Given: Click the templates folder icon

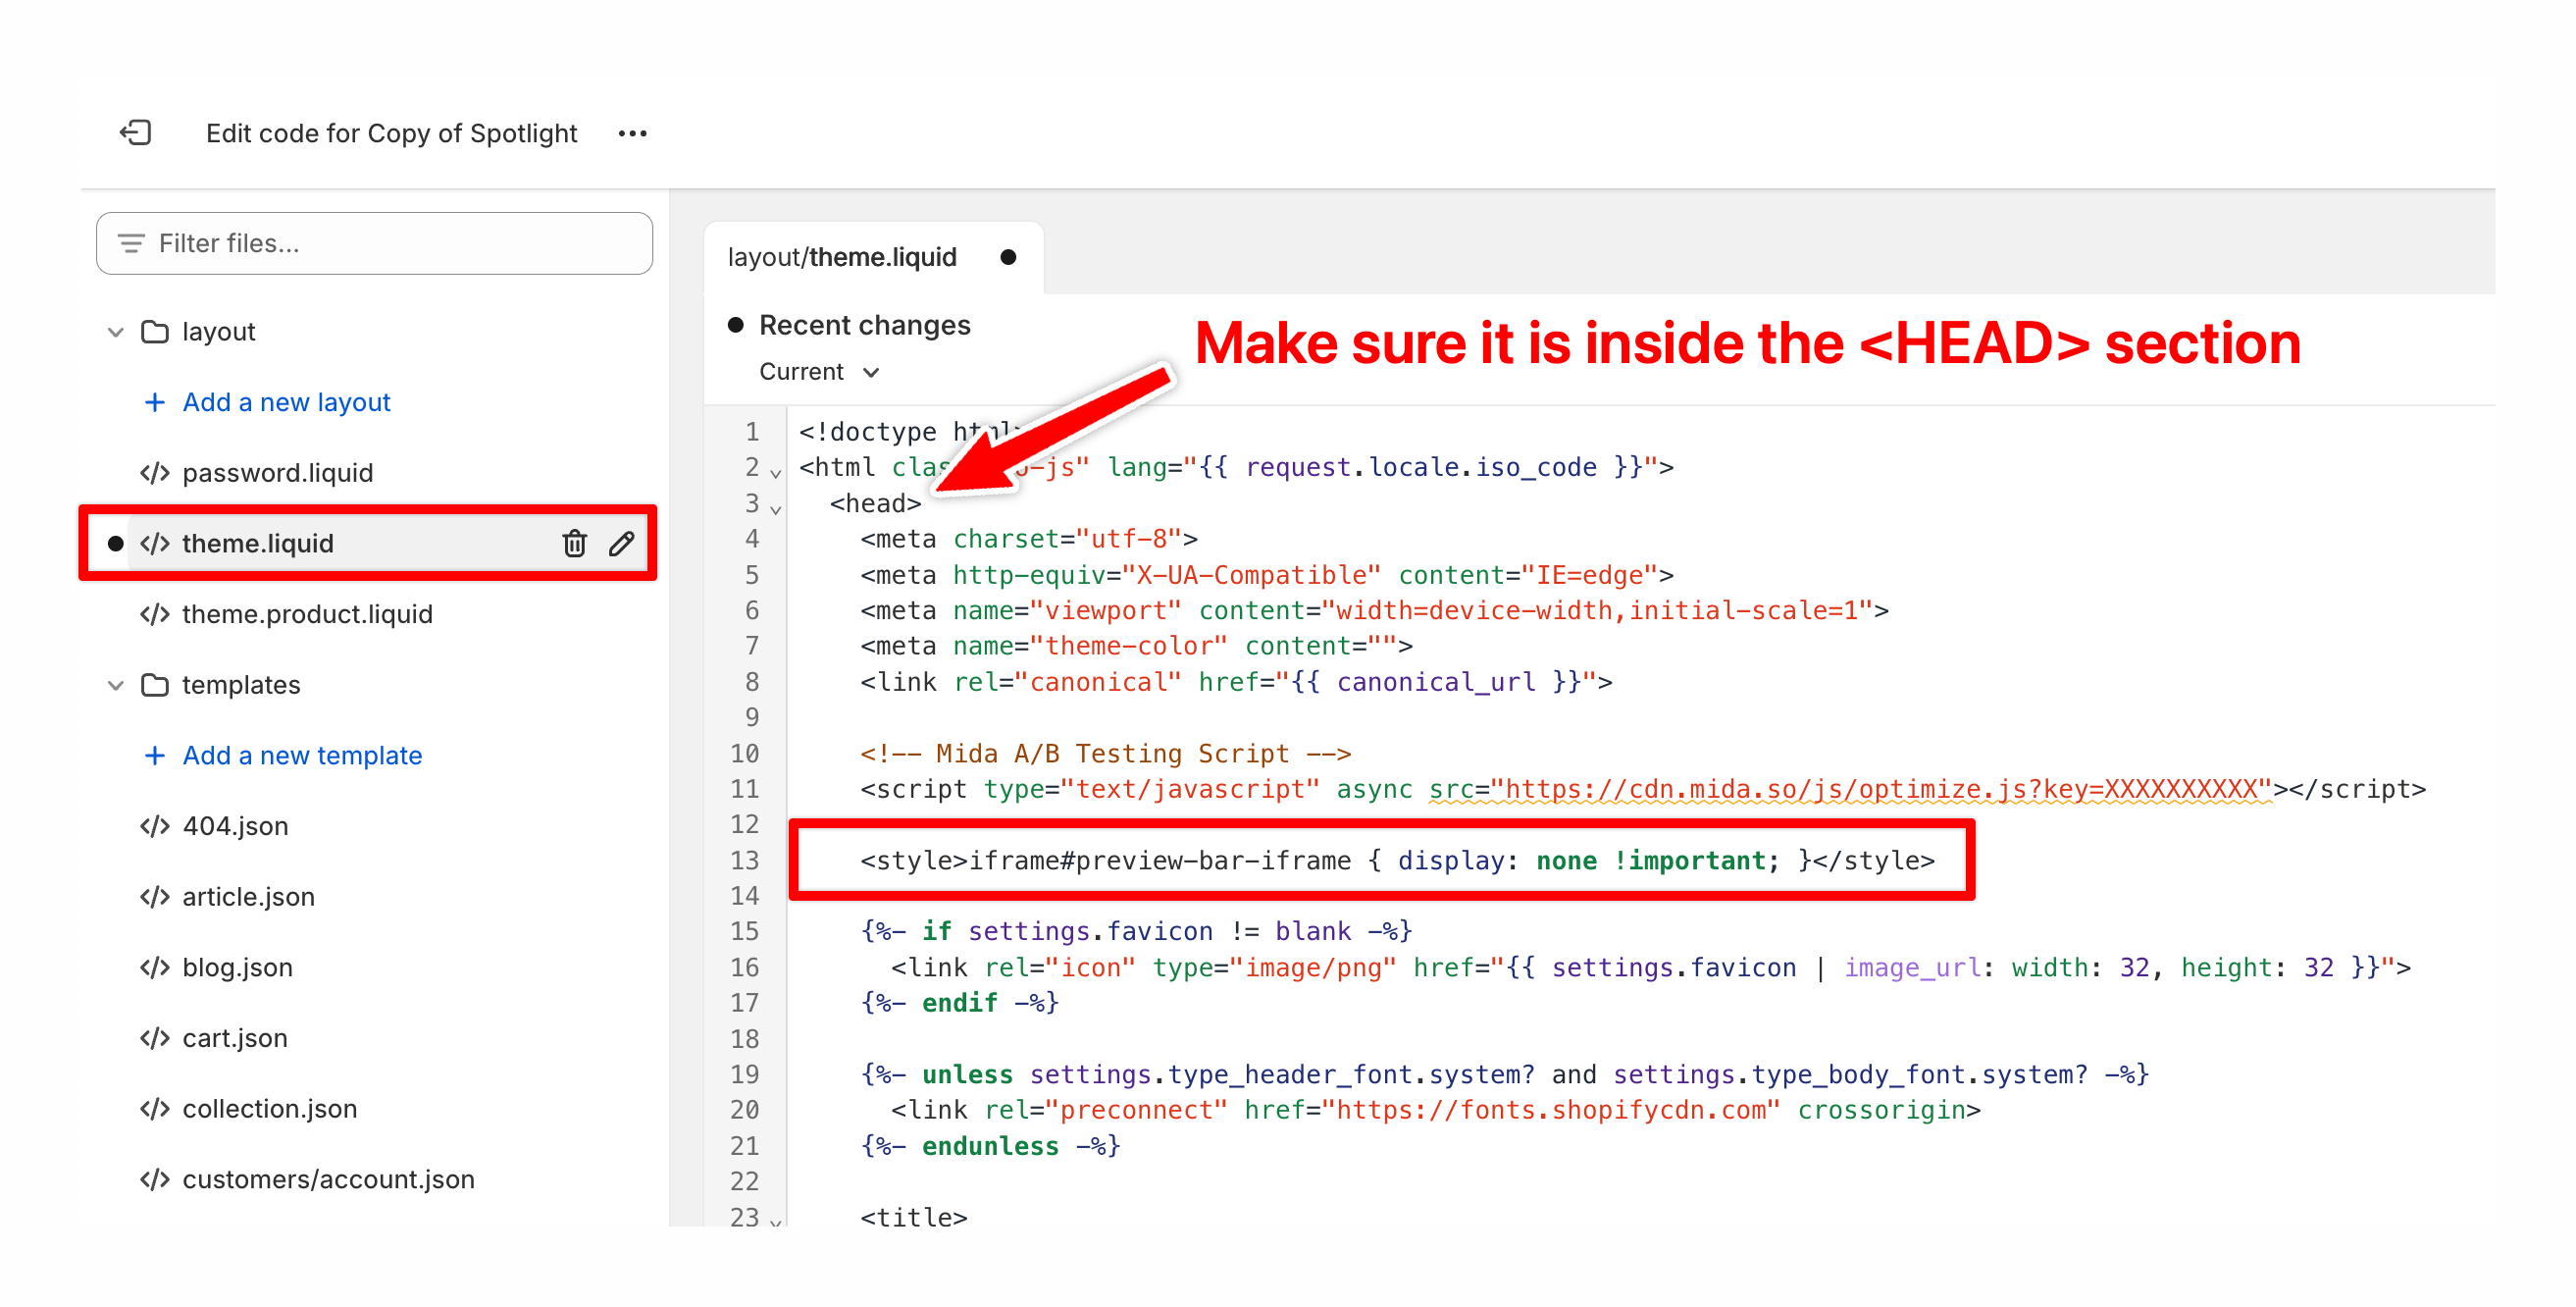Looking at the screenshot, I should click(x=154, y=685).
